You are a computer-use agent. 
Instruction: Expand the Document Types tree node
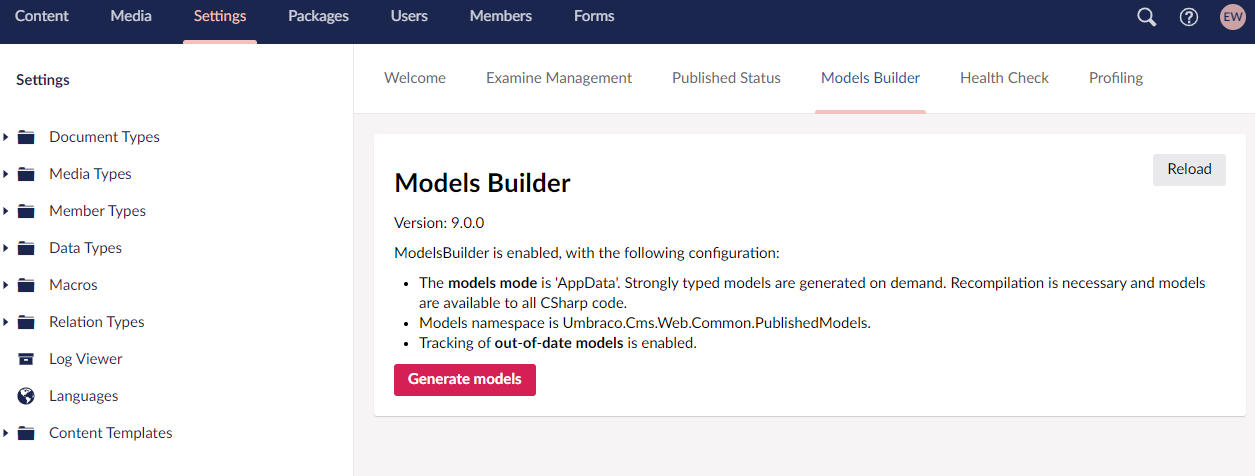pyautogui.click(x=6, y=137)
